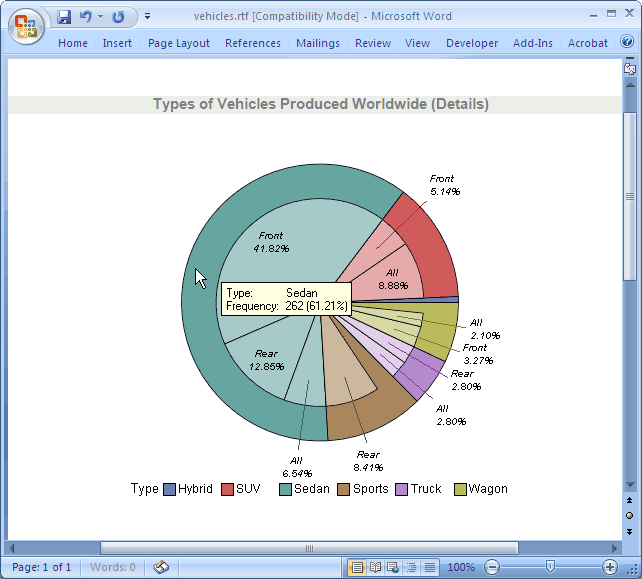Click the horizontal scrollbar thumb
The height and width of the screenshot is (579, 642).
tap(310, 548)
